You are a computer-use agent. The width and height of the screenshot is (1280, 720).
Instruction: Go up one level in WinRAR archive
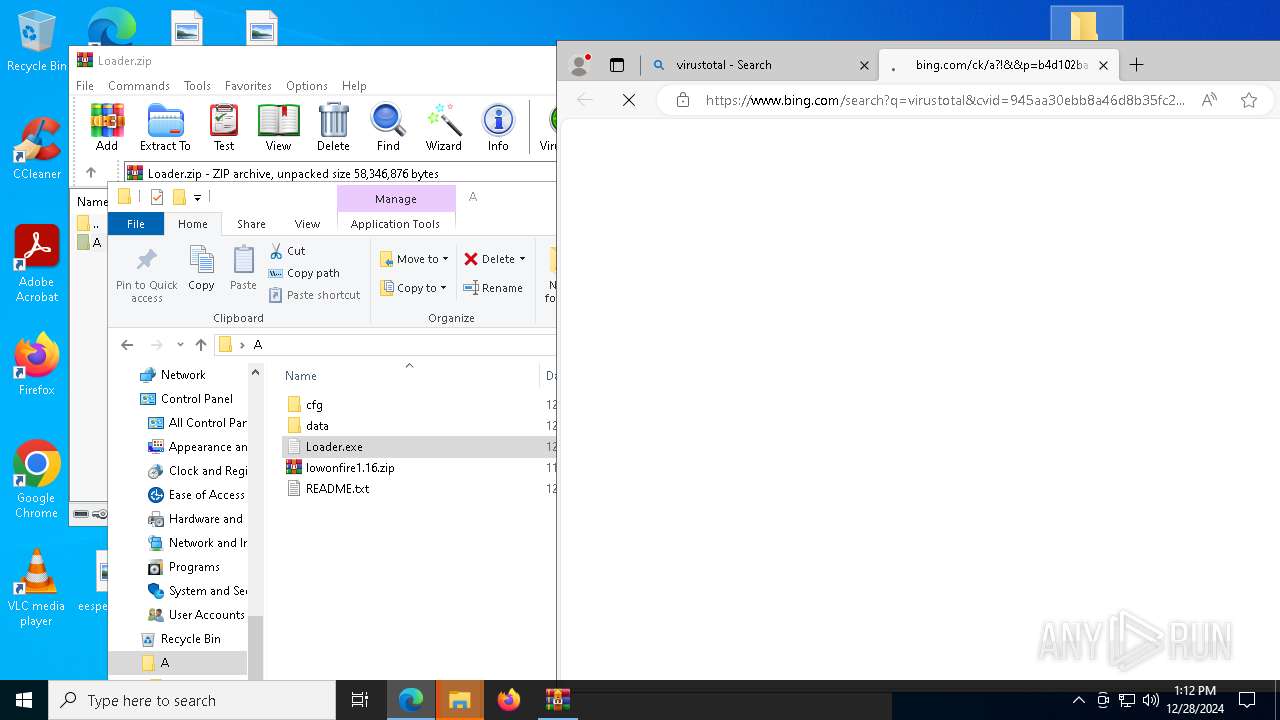91,173
